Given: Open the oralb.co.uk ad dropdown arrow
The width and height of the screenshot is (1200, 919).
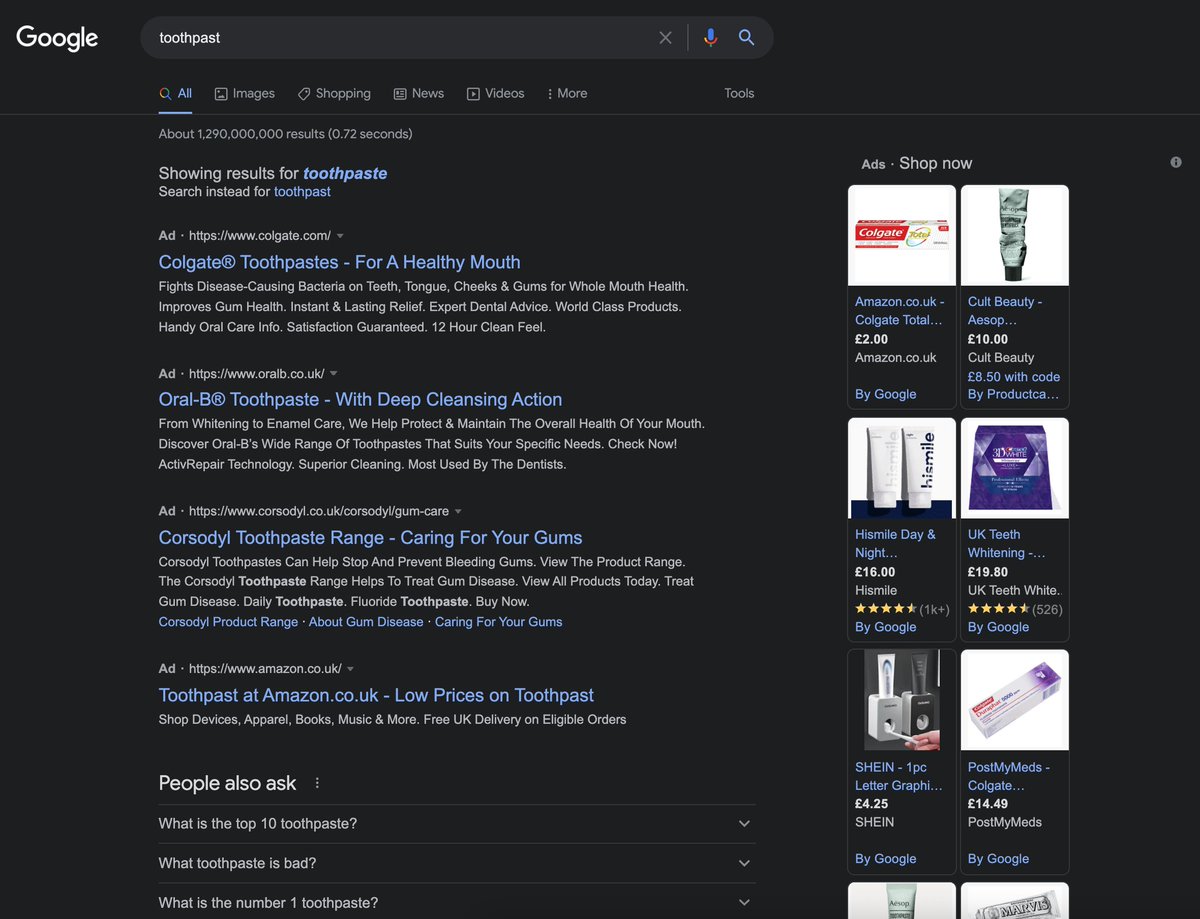Looking at the screenshot, I should [334, 374].
